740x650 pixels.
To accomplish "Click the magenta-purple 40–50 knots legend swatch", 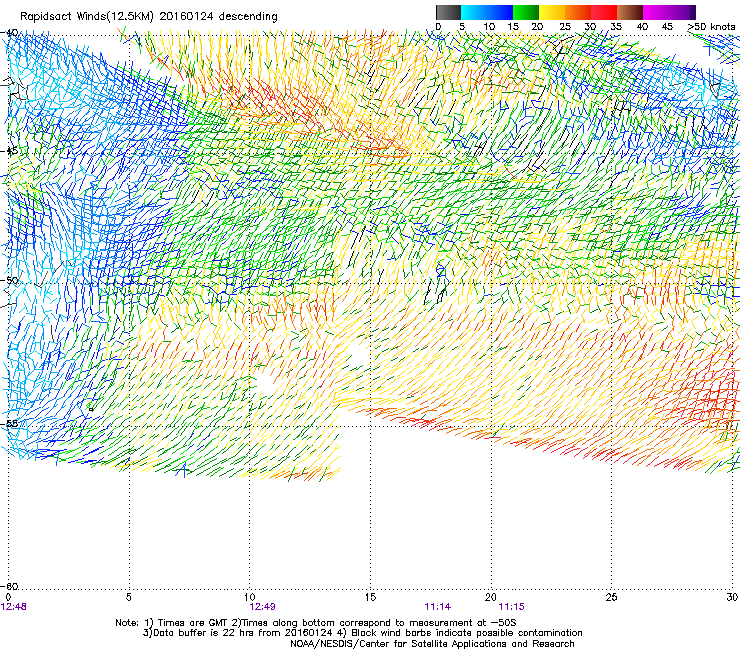I will (x=669, y=12).
